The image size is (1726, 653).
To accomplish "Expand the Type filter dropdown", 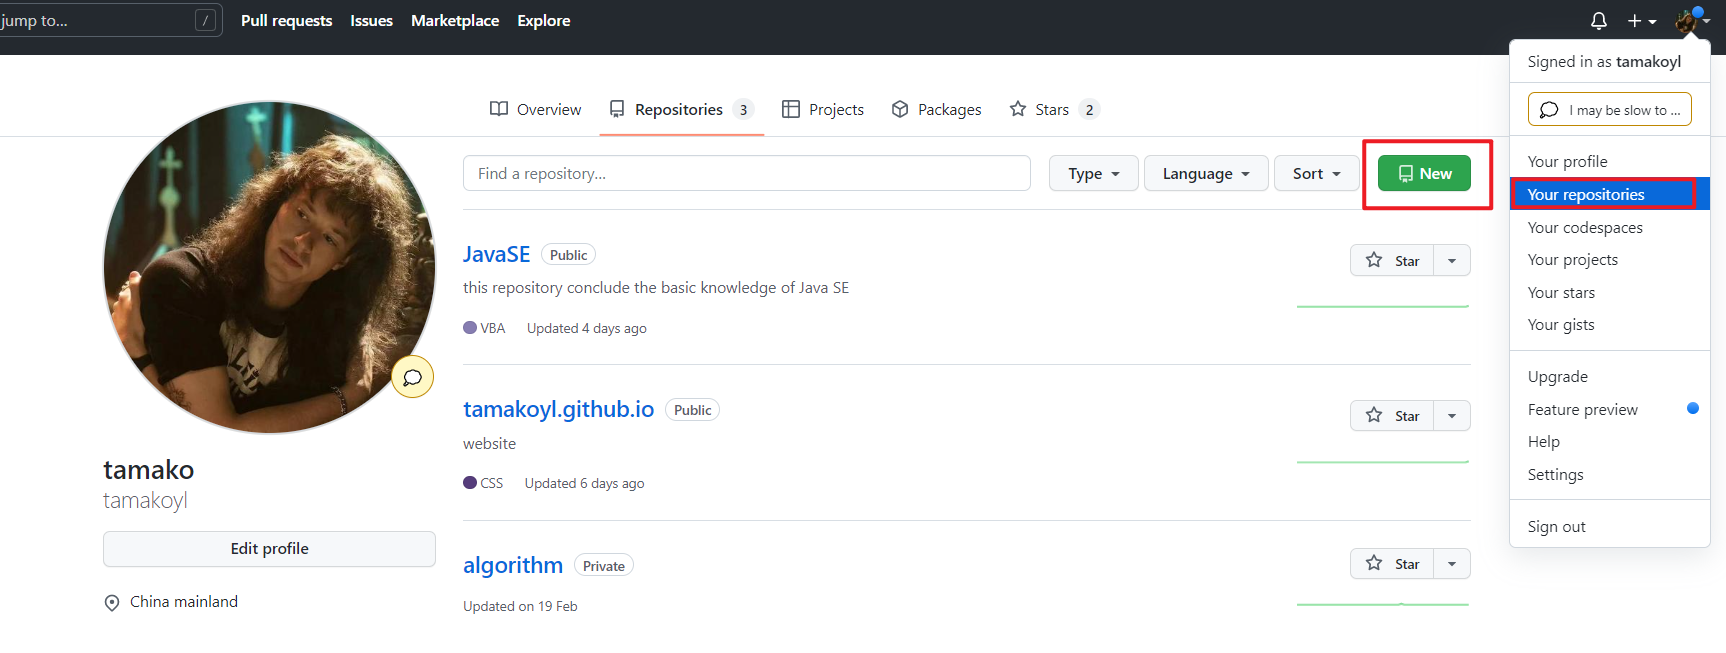I will point(1093,173).
